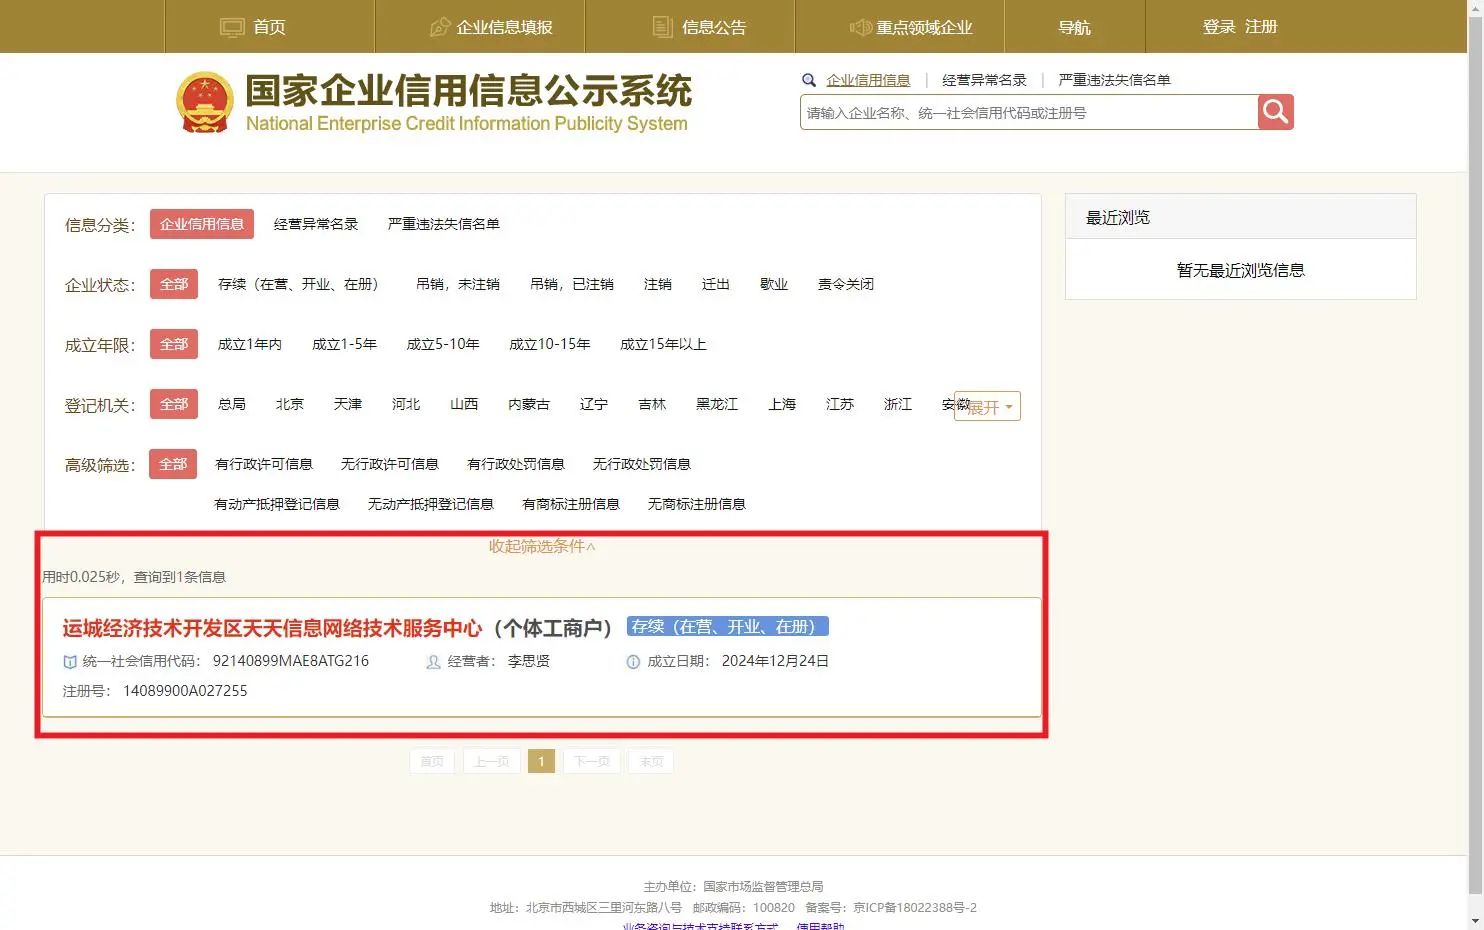Click the 存续 status badge on result
The image size is (1484, 930).
pyautogui.click(x=728, y=626)
